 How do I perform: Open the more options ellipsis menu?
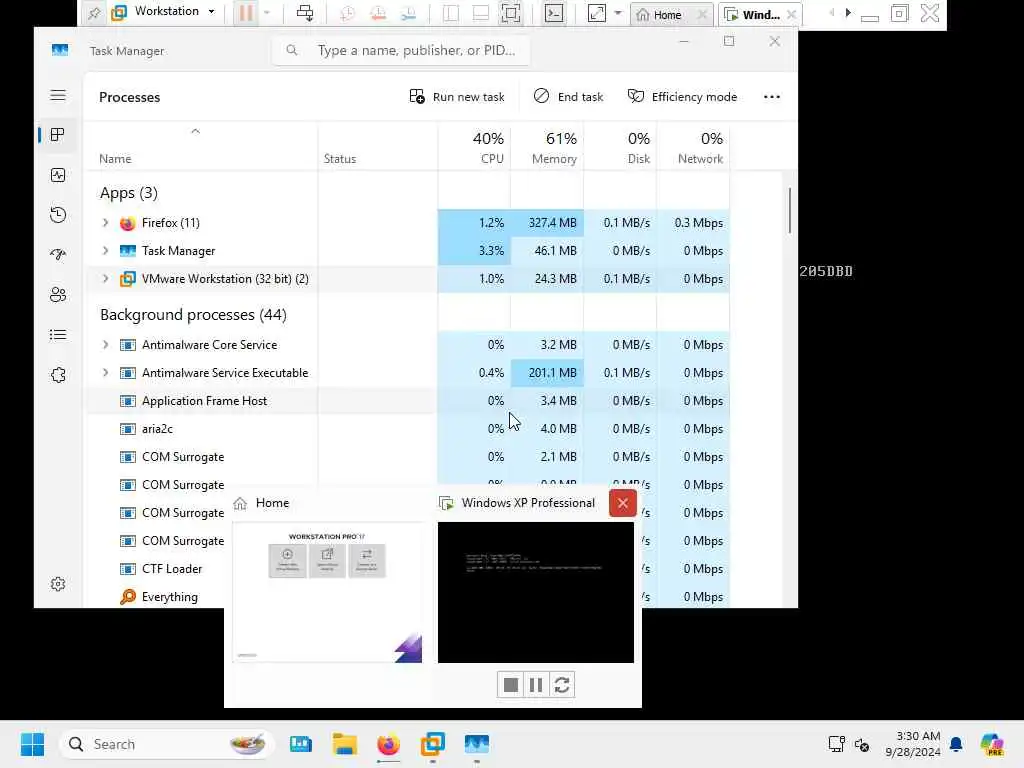[772, 97]
